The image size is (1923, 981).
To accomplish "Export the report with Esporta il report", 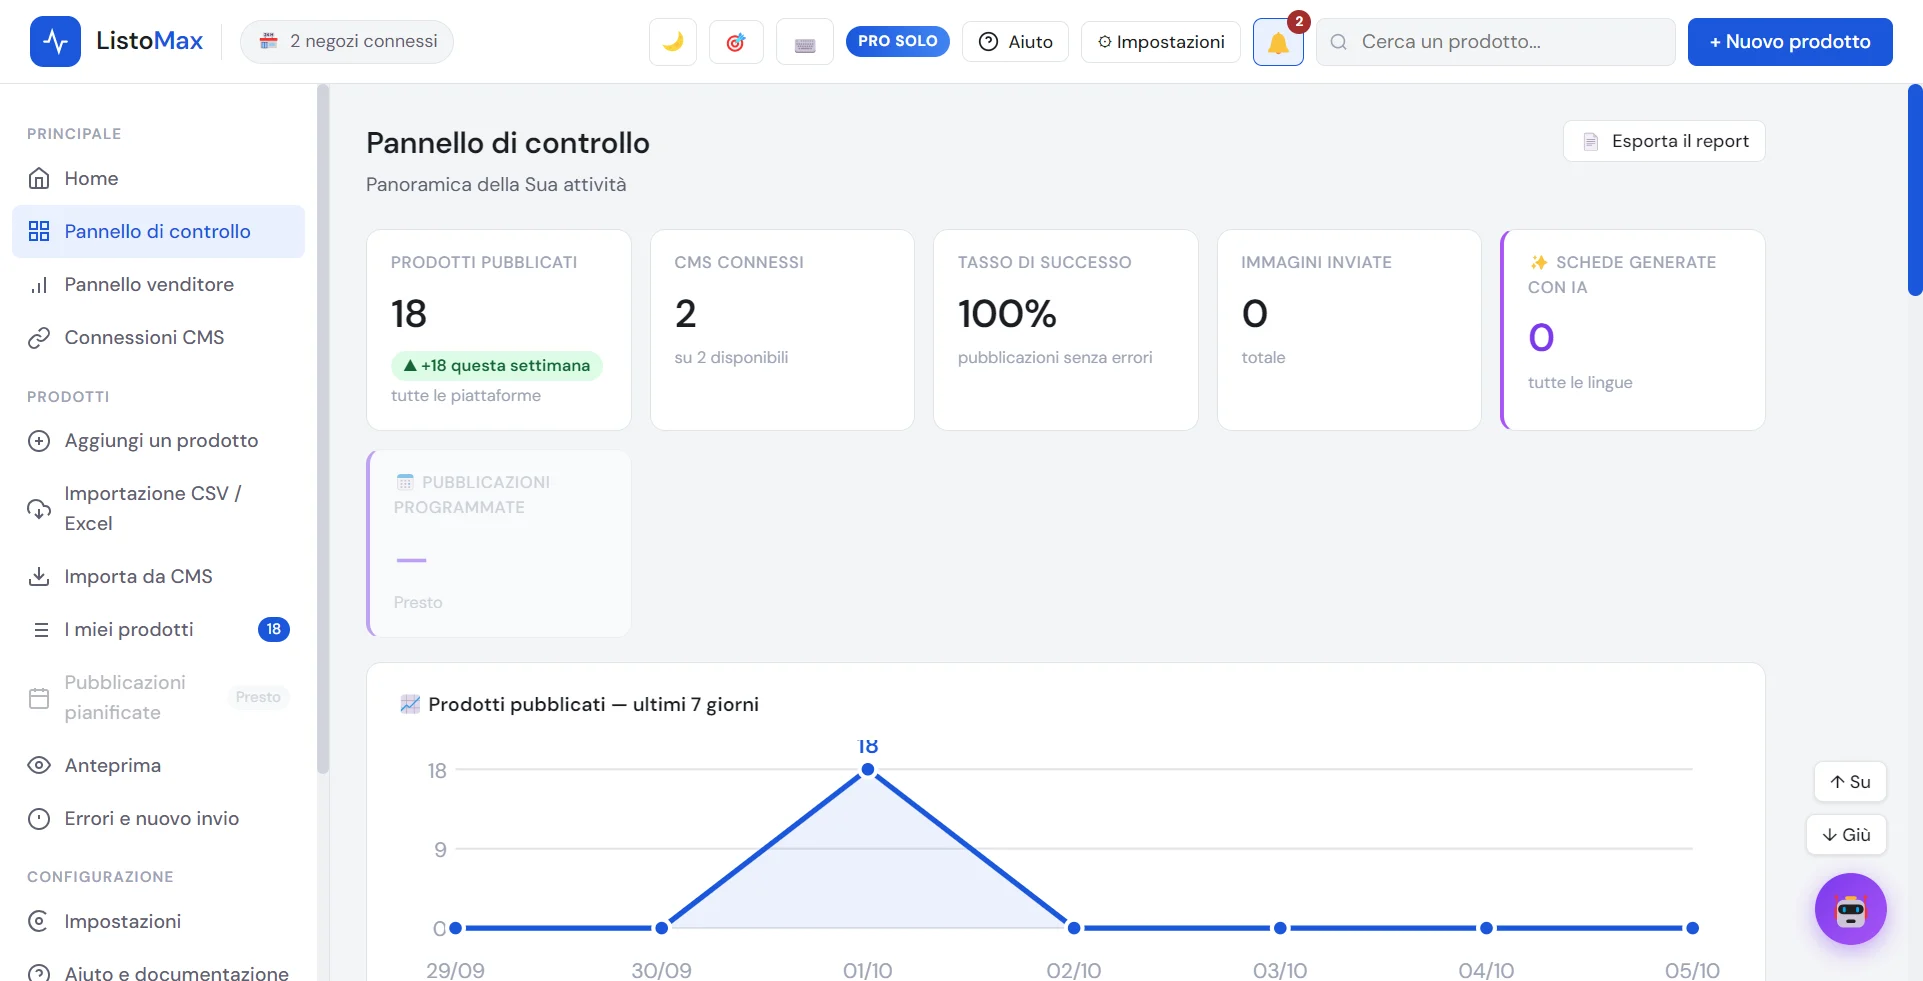I will tap(1664, 141).
